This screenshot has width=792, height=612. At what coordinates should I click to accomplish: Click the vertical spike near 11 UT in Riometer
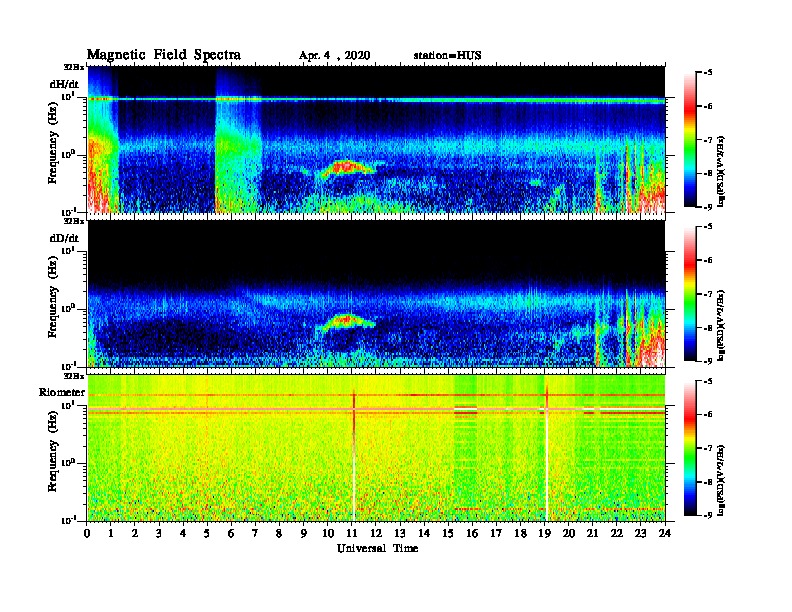coord(354,454)
